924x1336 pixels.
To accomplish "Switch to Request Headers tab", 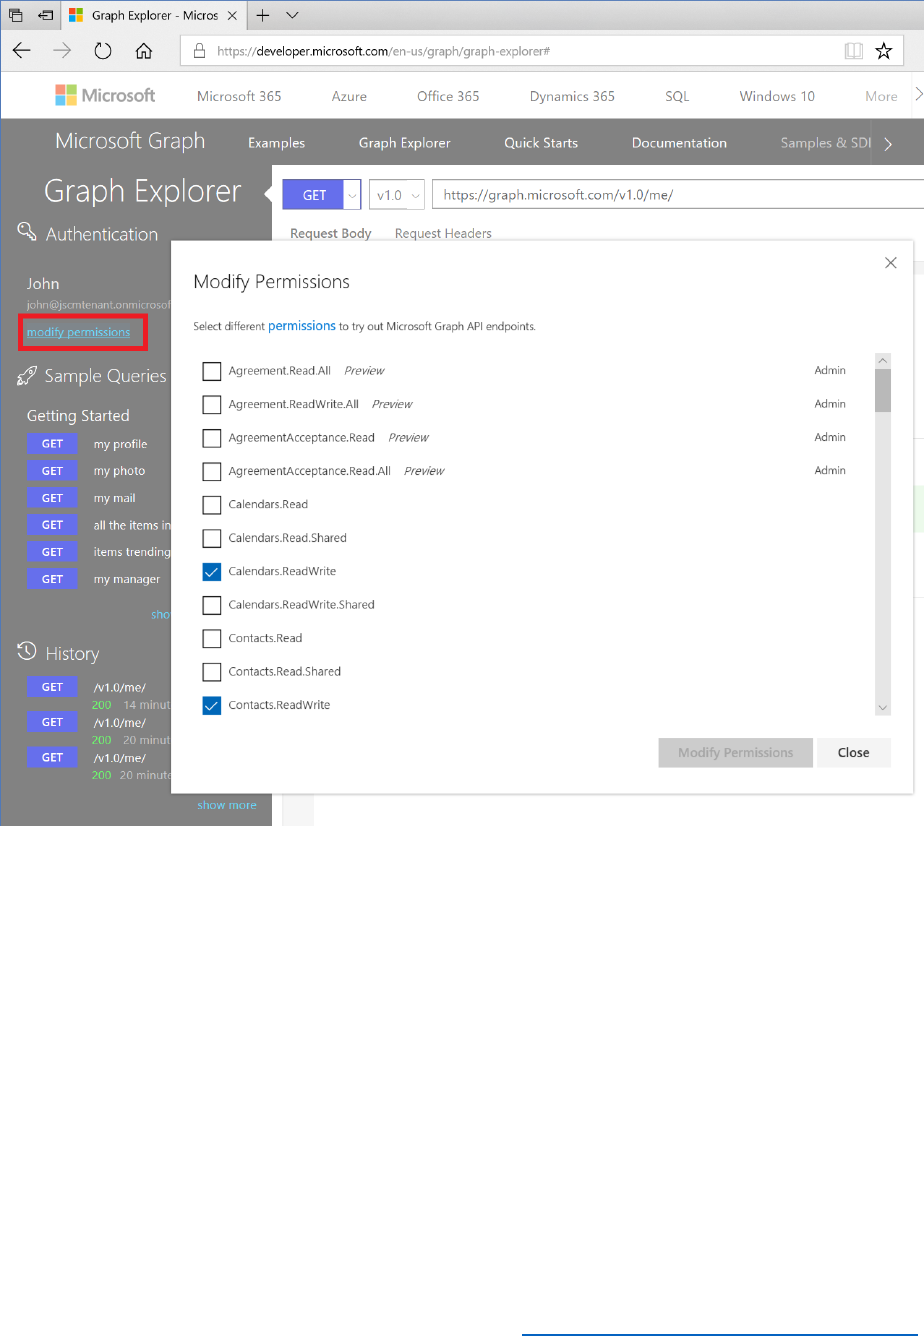I will (x=443, y=233).
